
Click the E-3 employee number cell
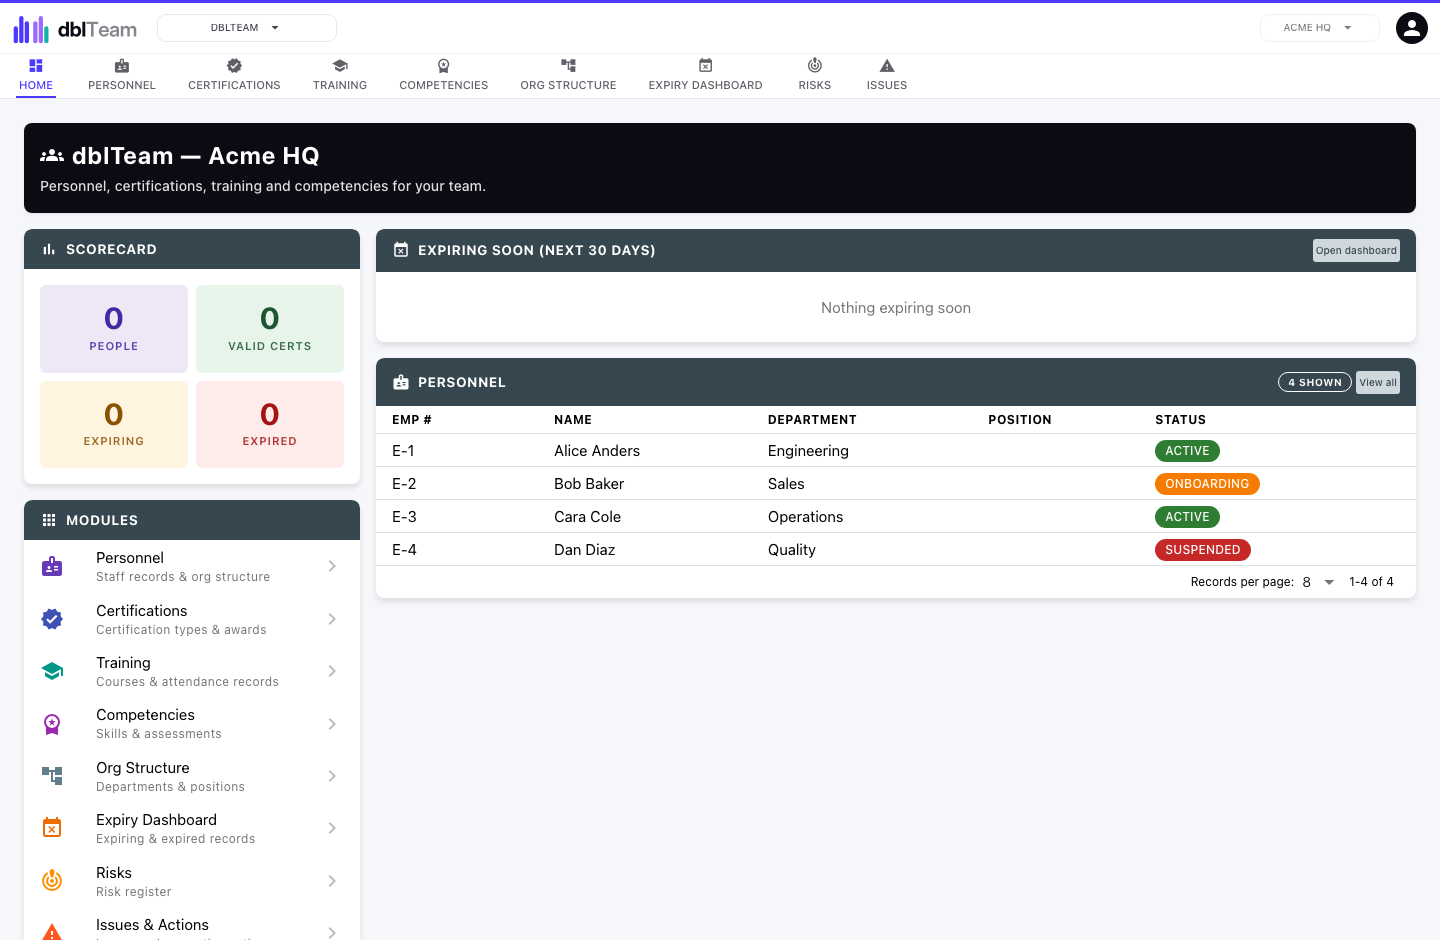coord(404,517)
